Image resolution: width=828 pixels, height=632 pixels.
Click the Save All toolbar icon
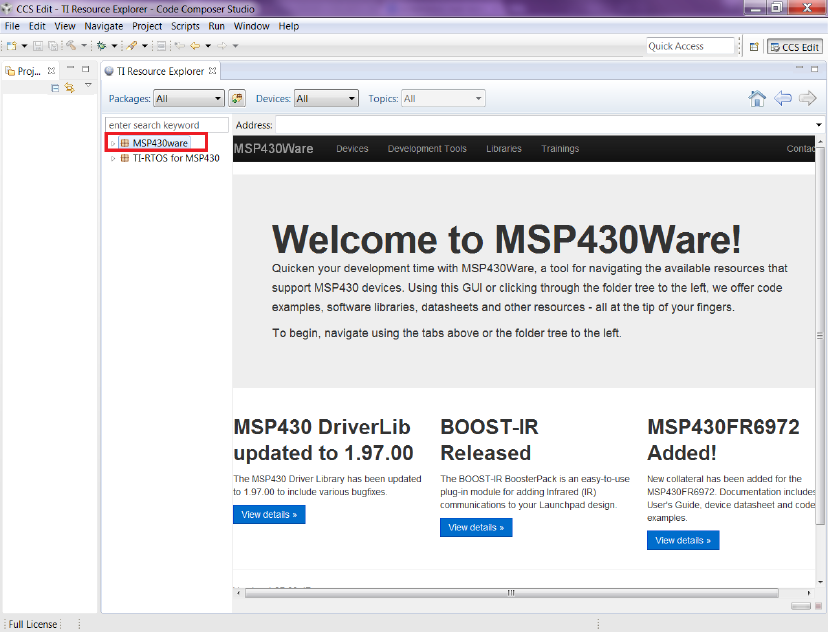tap(53, 46)
